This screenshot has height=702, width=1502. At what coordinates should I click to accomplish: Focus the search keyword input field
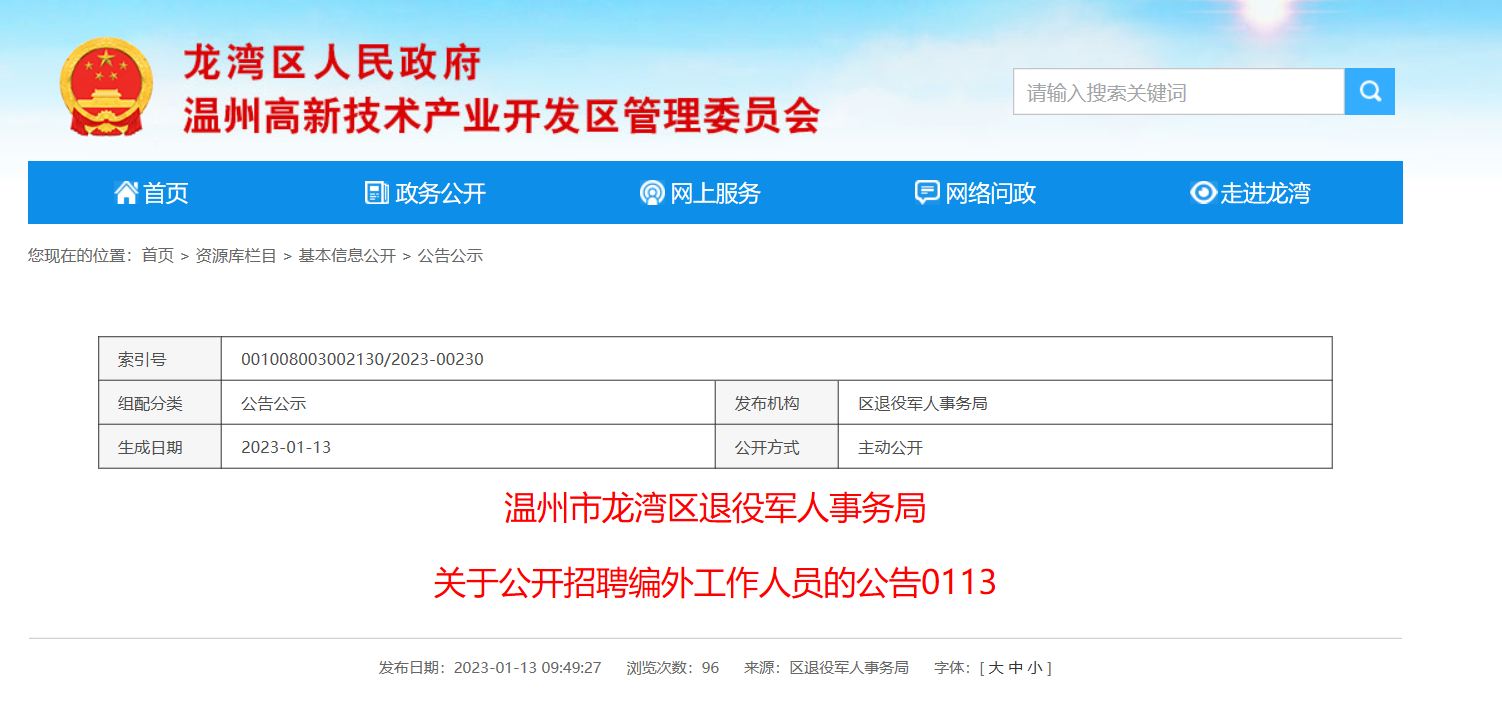click(x=1179, y=92)
